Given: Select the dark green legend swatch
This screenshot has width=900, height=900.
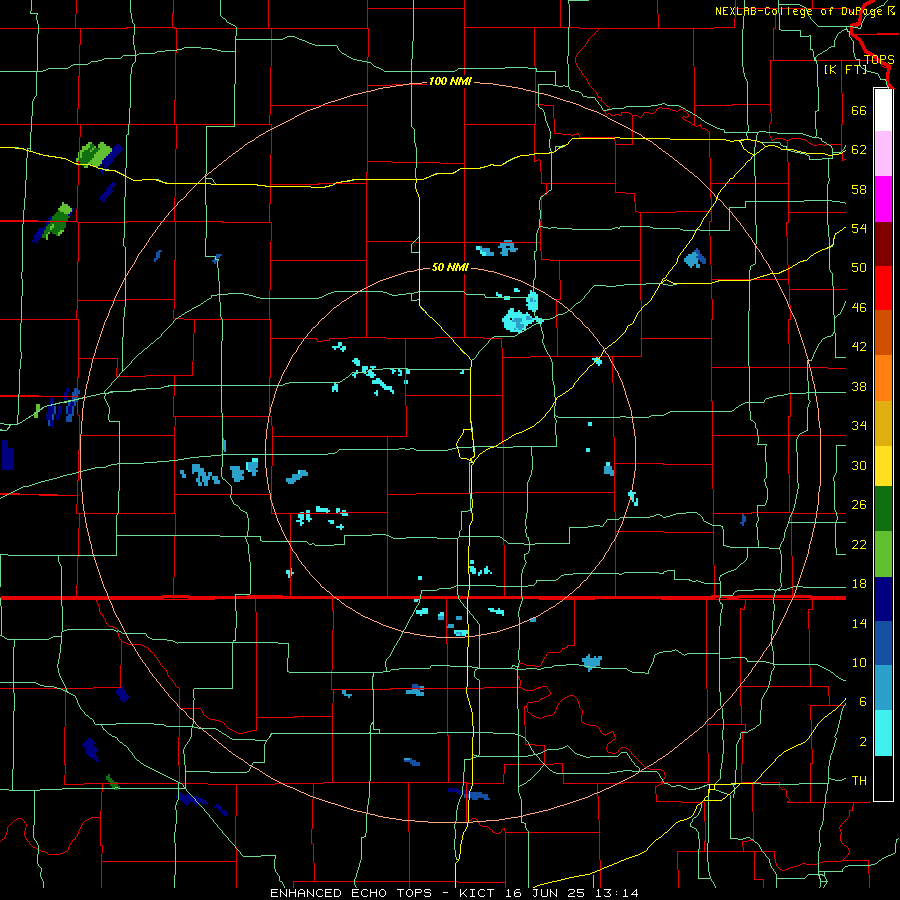Looking at the screenshot, I should (x=883, y=509).
